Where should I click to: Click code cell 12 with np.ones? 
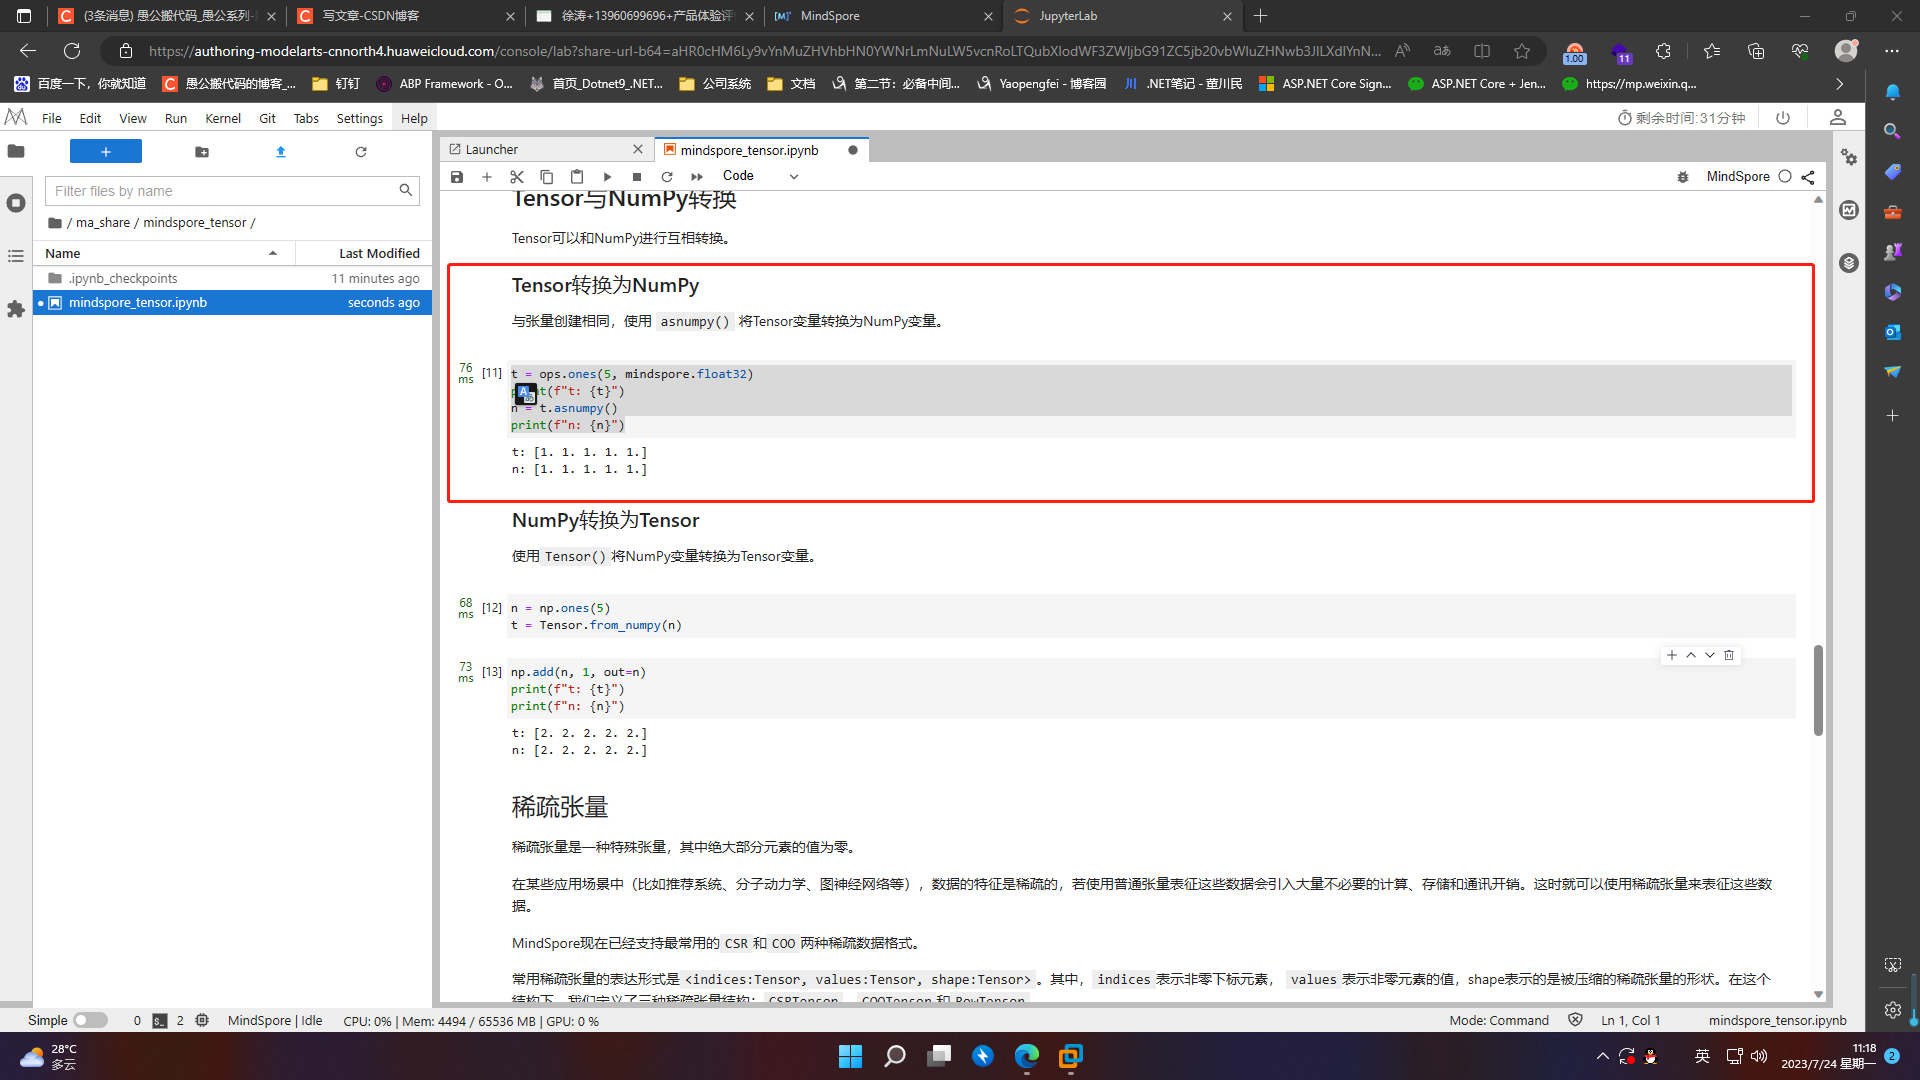[1151, 617]
